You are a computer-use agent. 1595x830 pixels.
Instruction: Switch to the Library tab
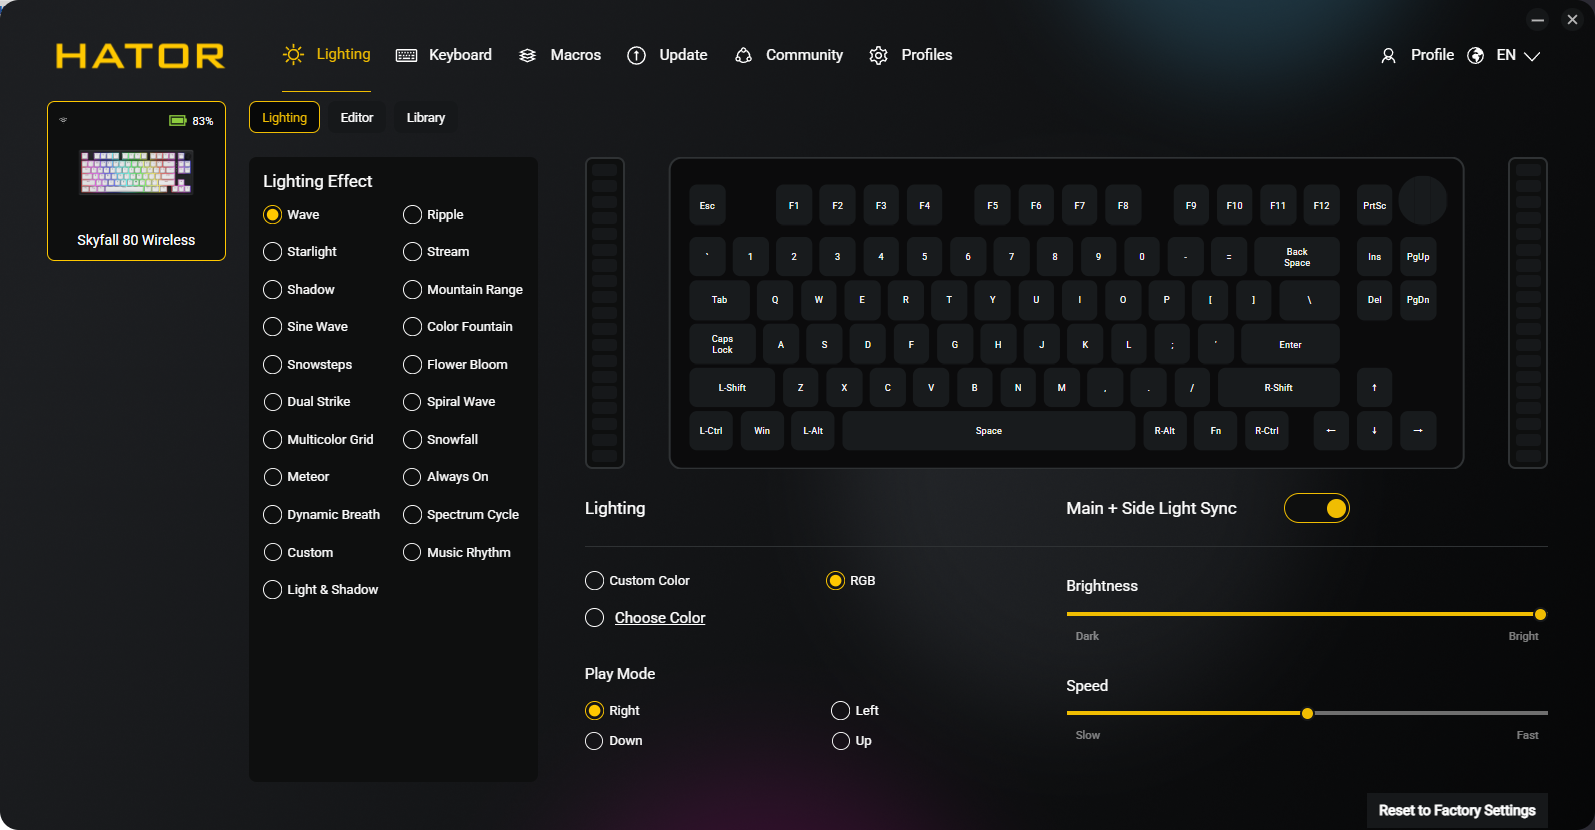tap(426, 117)
